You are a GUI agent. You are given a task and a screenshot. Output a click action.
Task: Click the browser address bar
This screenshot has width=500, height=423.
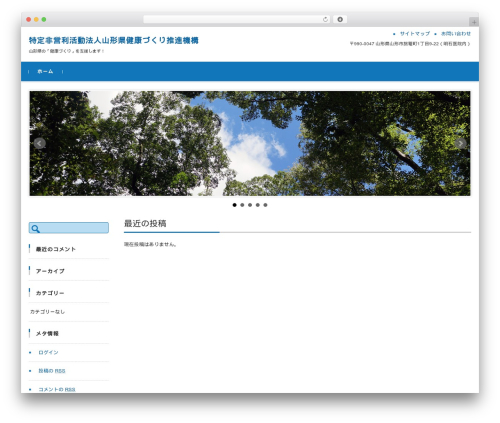point(237,19)
